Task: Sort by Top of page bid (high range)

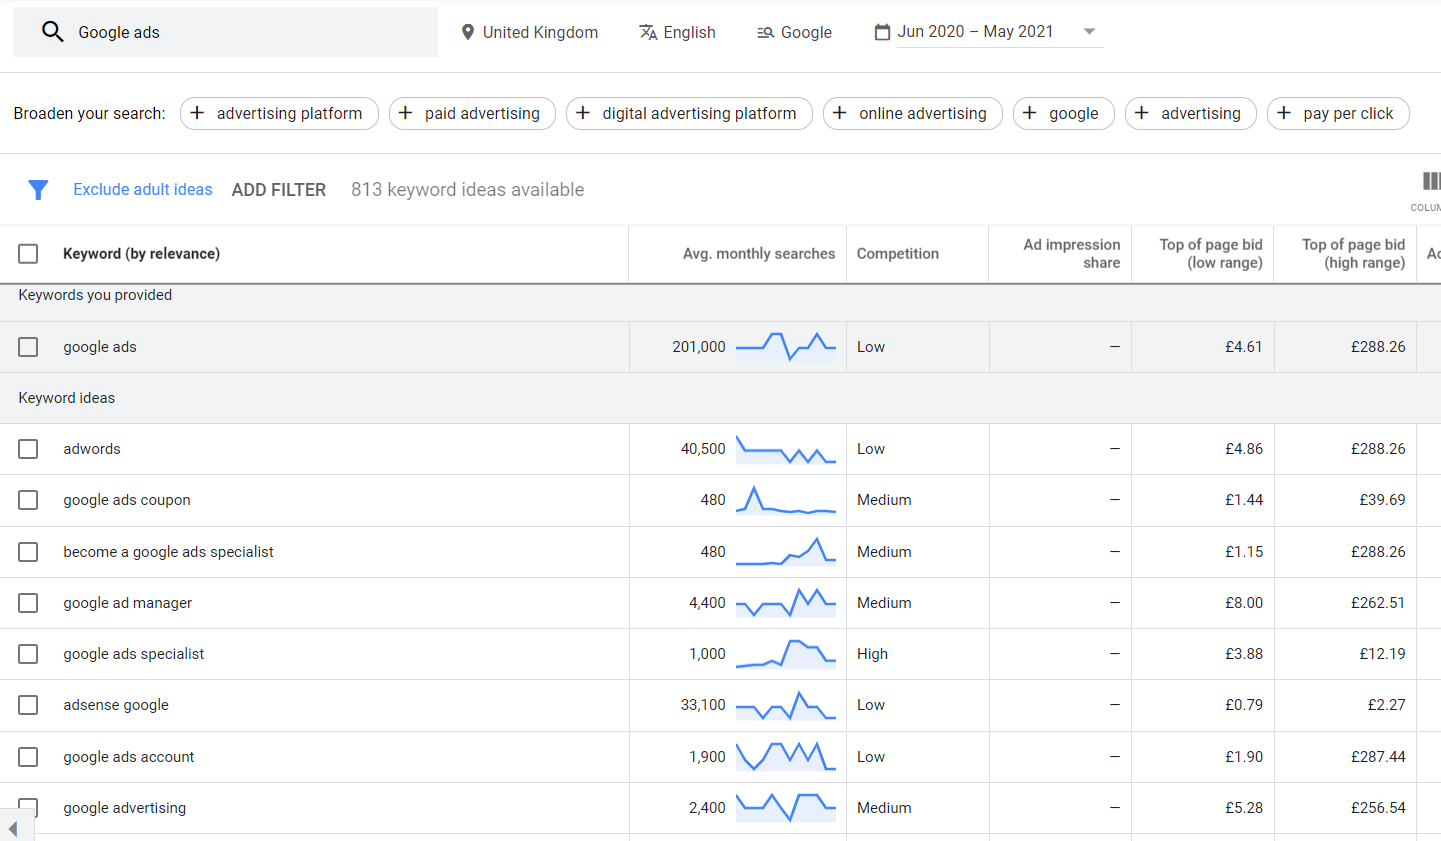Action: click(x=1353, y=254)
